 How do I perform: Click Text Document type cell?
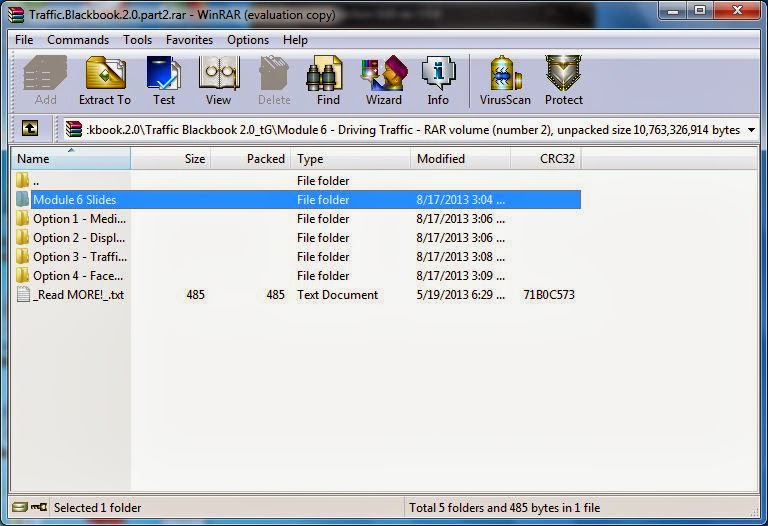point(337,295)
